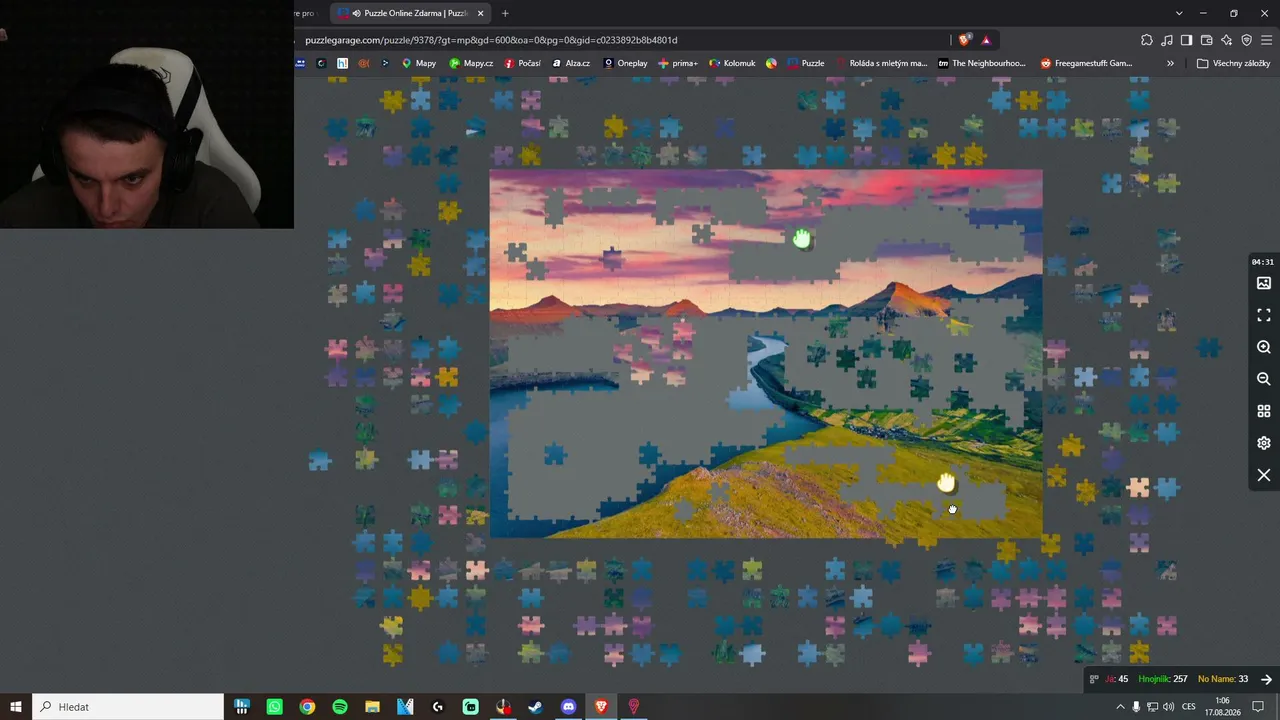Open Oneplay bookmark
The image size is (1280, 720).
tap(625, 63)
